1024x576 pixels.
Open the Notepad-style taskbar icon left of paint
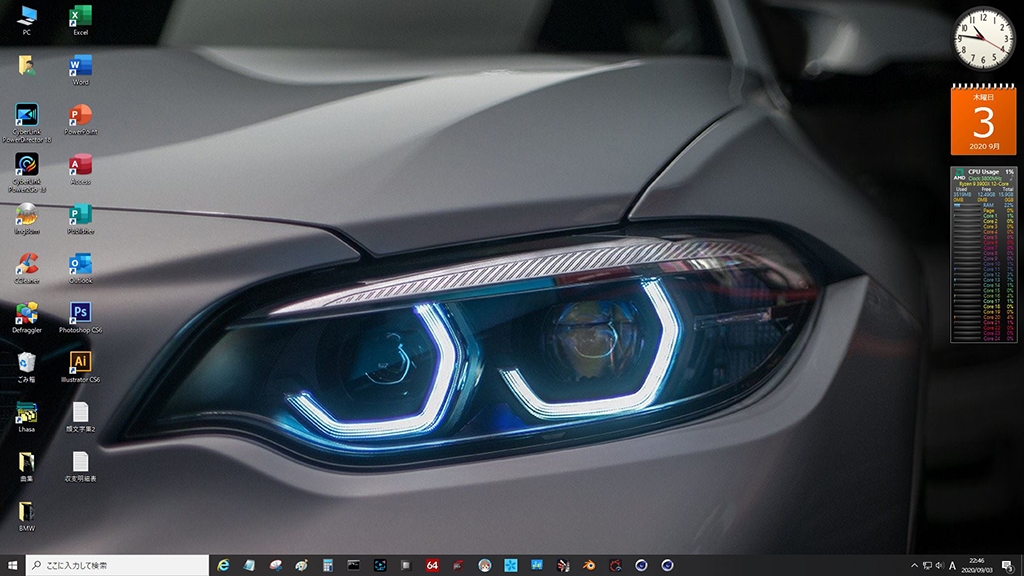click(x=249, y=565)
